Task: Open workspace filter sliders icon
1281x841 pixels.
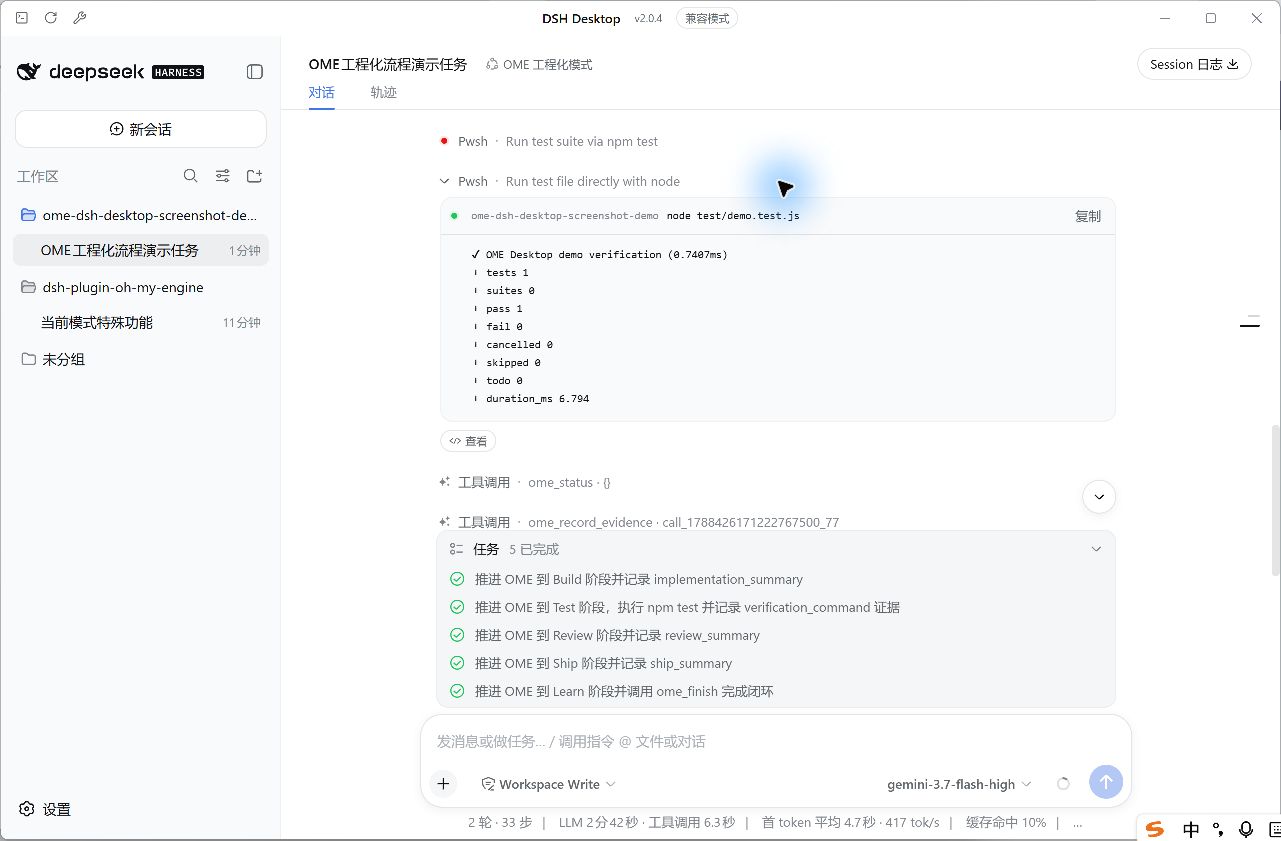Action: coord(223,176)
